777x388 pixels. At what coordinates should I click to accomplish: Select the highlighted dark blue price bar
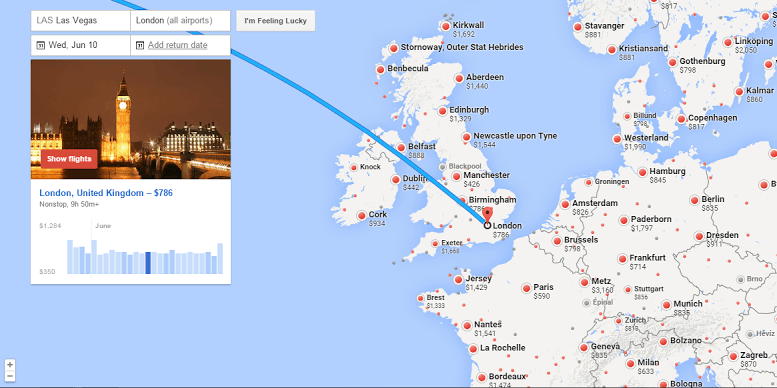(x=148, y=263)
